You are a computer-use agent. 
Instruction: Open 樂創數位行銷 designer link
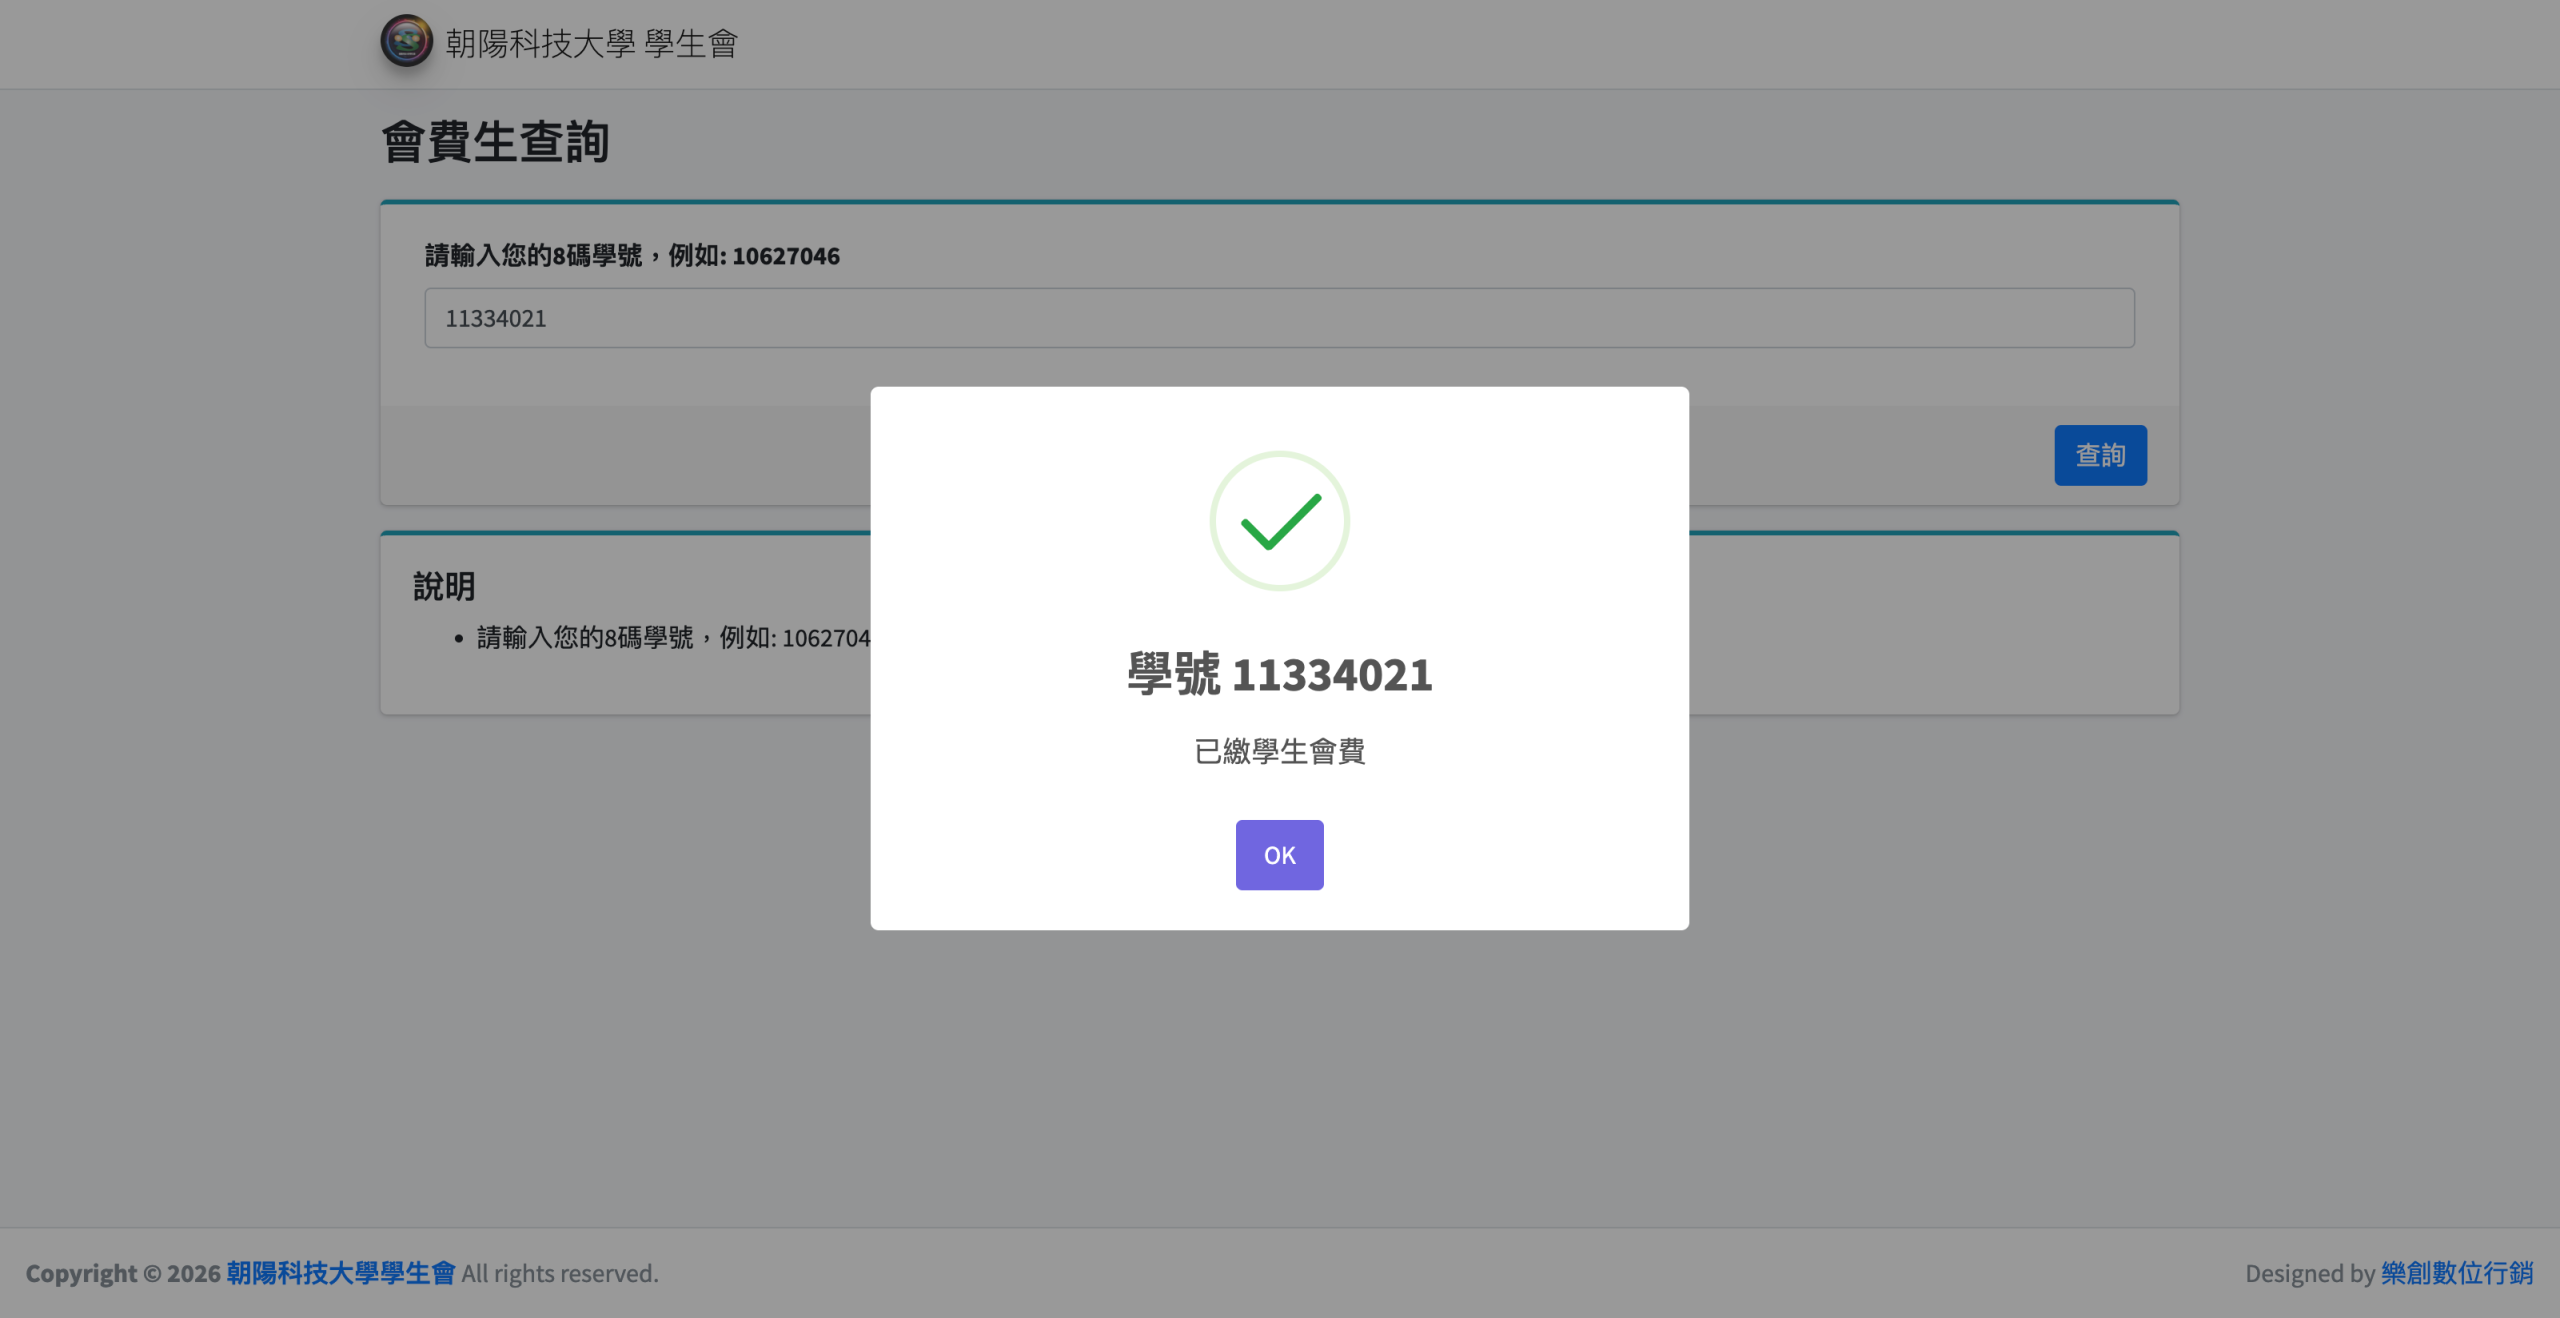pos(2456,1273)
